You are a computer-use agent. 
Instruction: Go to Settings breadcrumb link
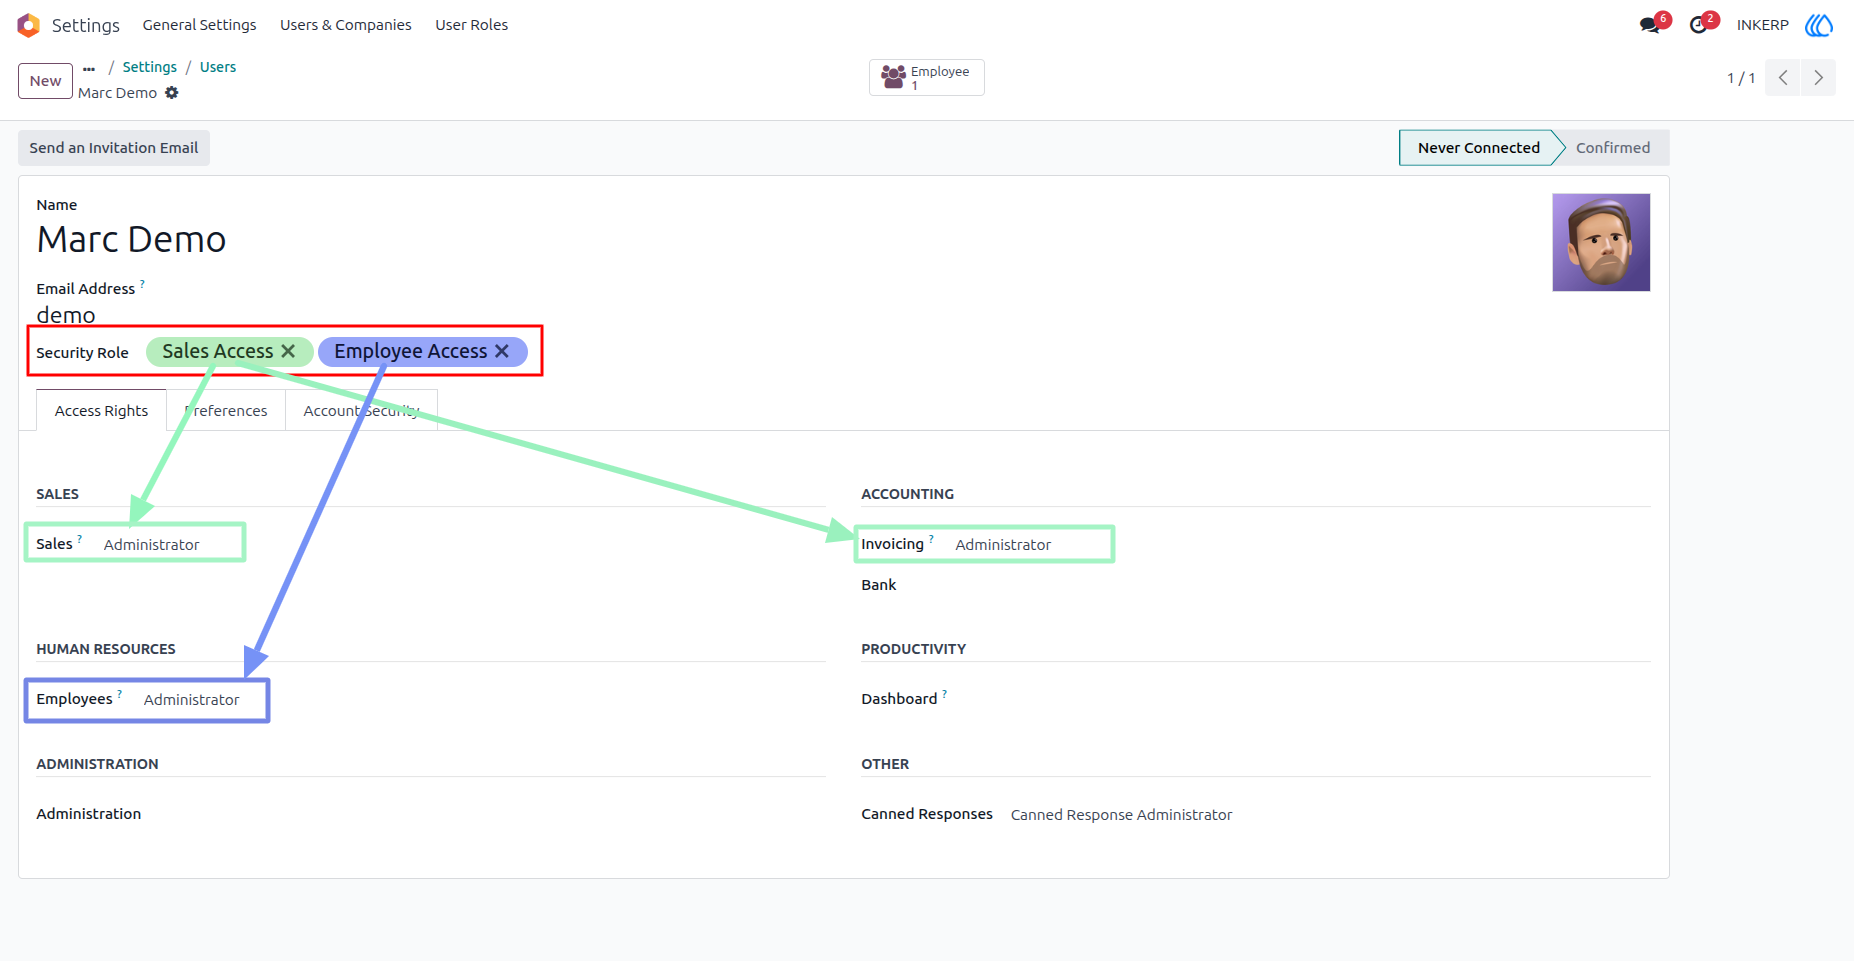click(149, 67)
